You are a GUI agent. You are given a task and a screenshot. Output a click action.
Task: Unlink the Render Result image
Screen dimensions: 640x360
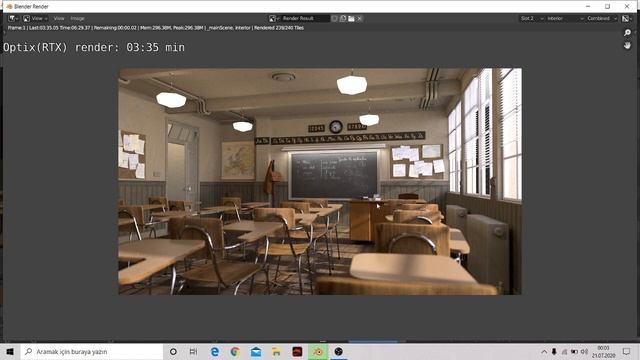tap(360, 18)
